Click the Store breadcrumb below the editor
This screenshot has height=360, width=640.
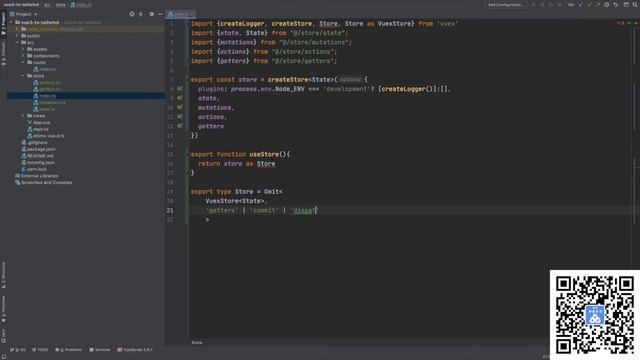click(197, 342)
